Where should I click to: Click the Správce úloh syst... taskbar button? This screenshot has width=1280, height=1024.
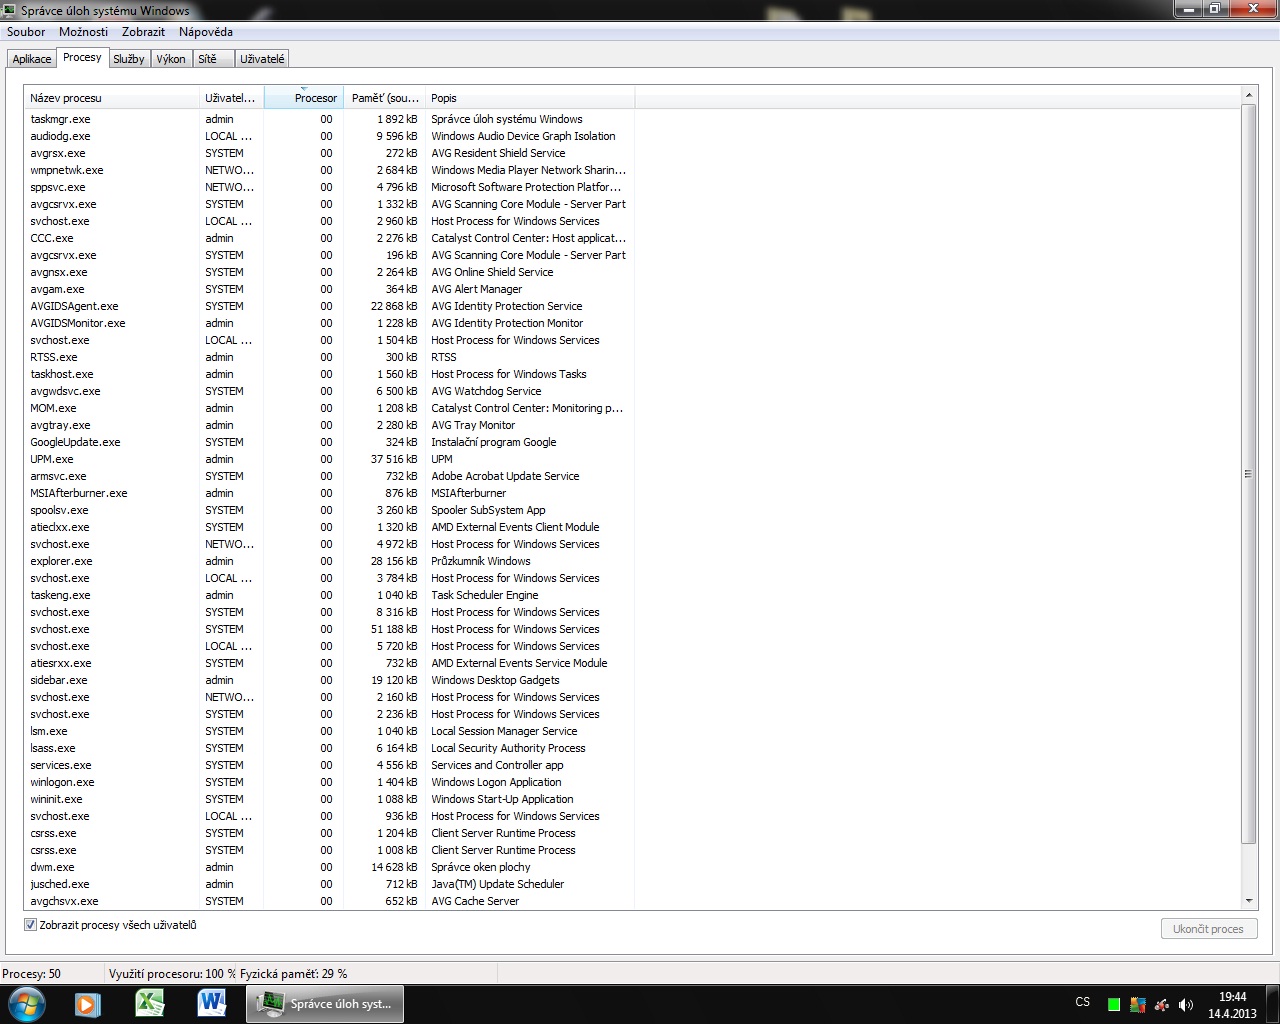(x=325, y=1004)
